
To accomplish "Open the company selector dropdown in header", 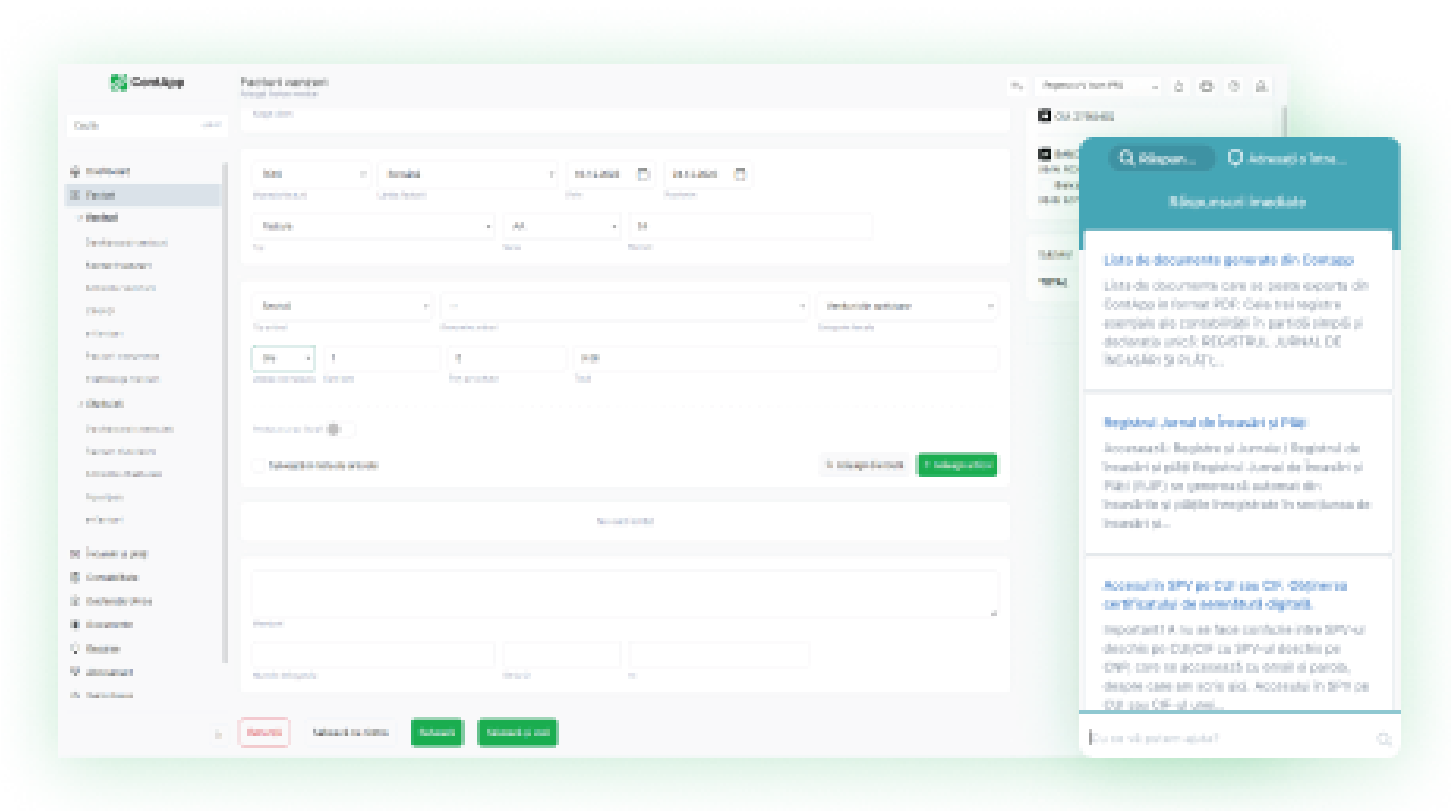I will point(1098,87).
